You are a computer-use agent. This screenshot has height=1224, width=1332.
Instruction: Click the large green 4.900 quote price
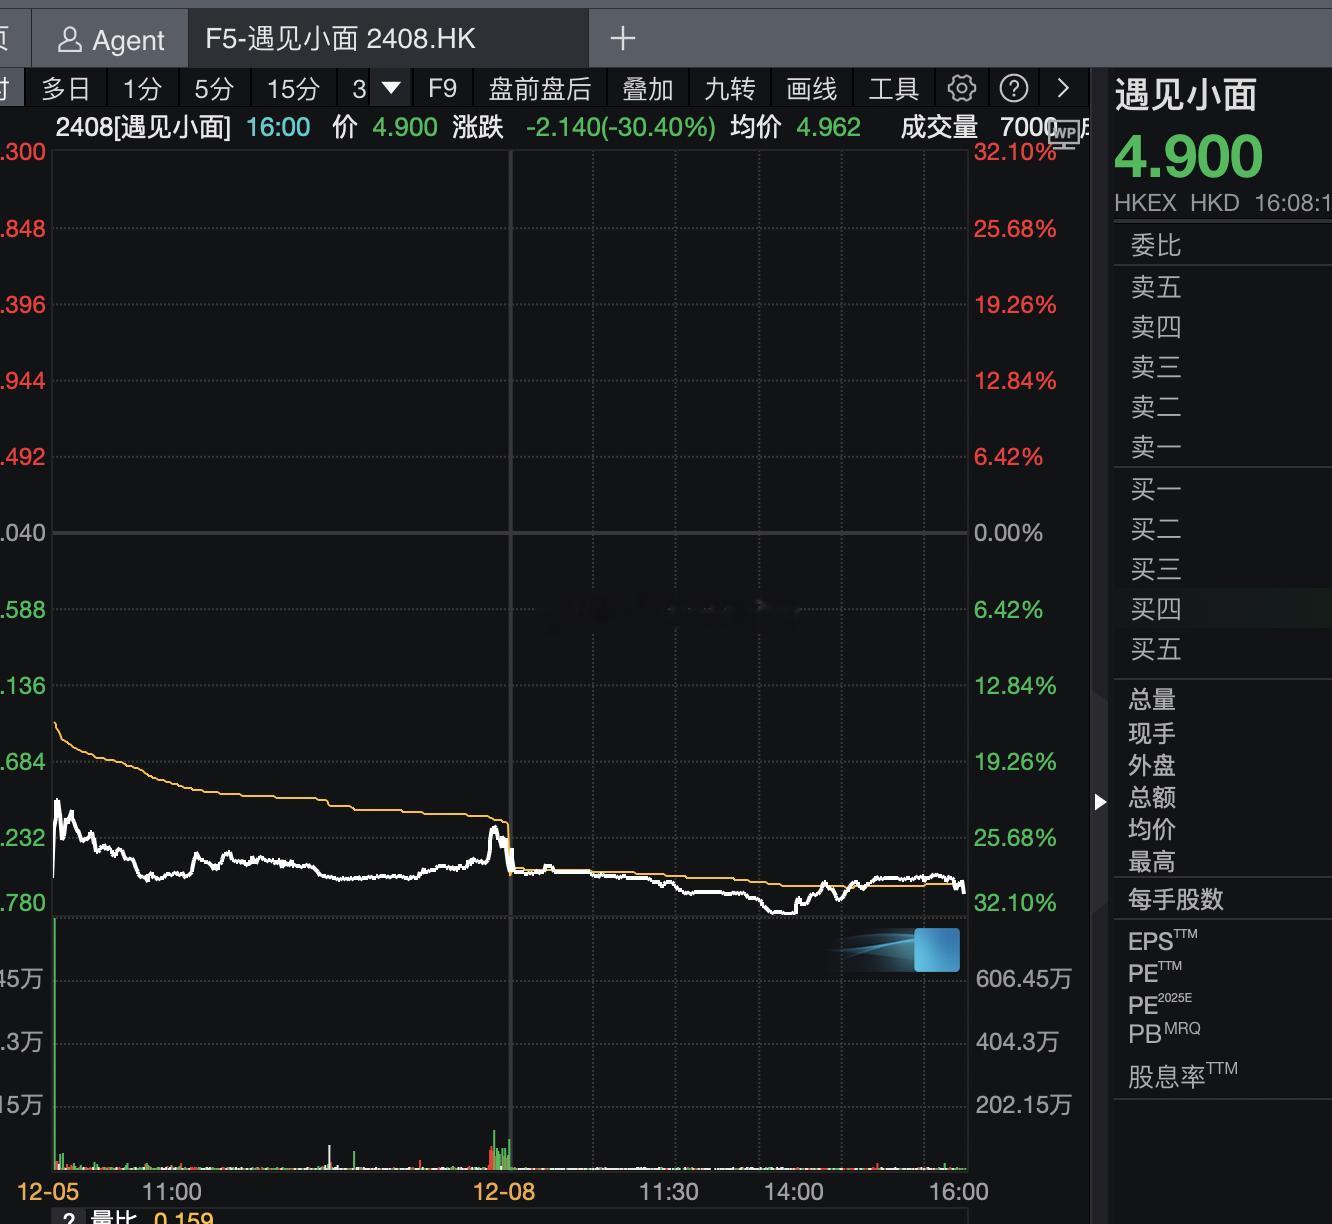[1189, 156]
